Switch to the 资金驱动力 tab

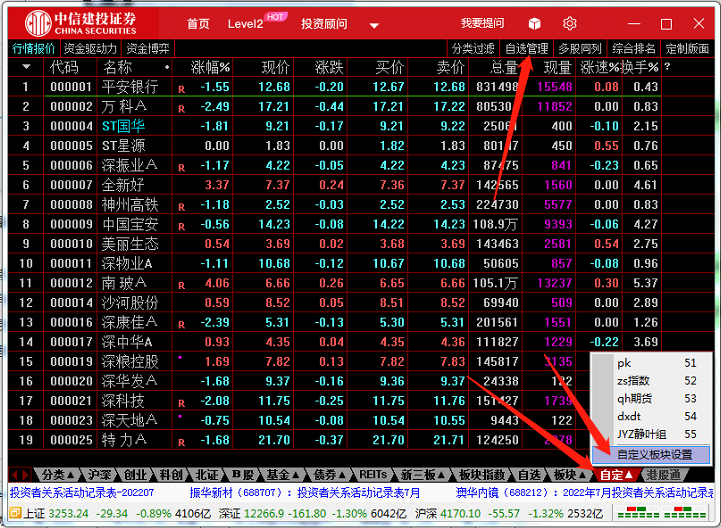point(90,48)
